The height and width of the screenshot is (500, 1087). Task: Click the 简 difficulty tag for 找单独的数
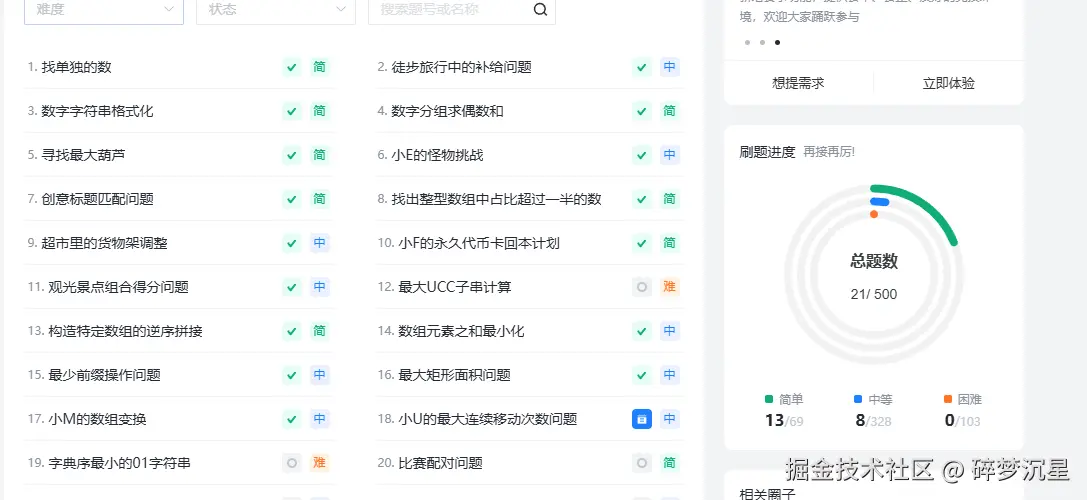click(320, 67)
